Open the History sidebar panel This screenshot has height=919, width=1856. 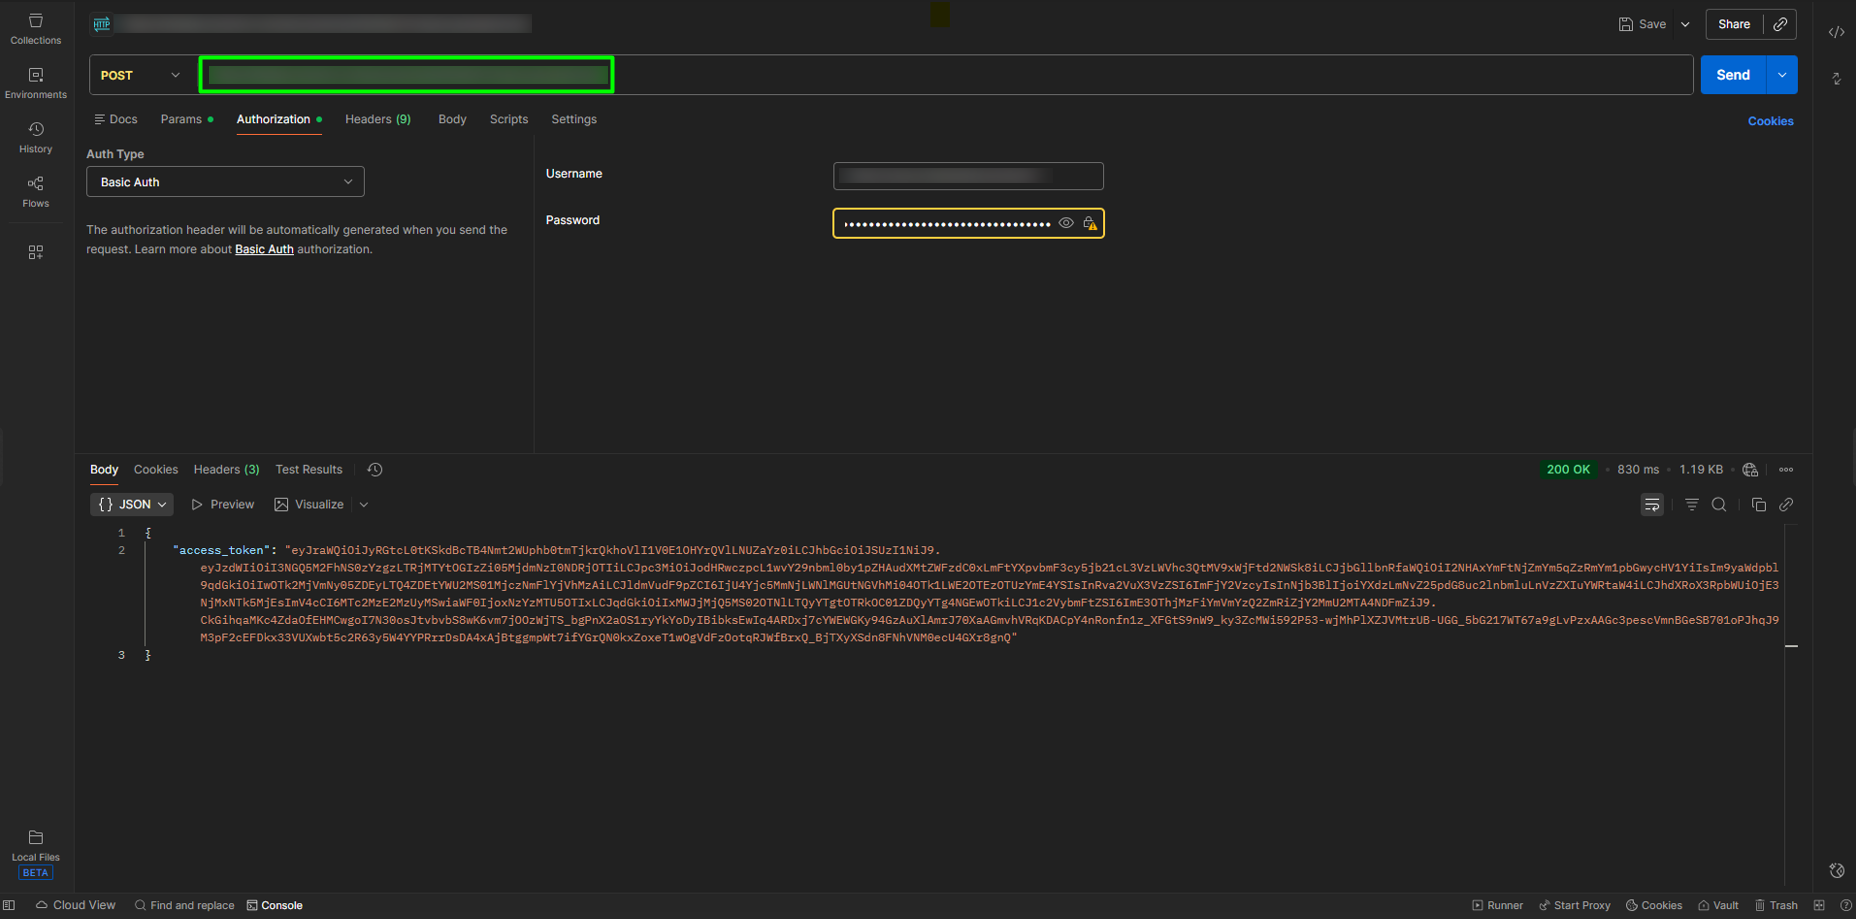(35, 137)
